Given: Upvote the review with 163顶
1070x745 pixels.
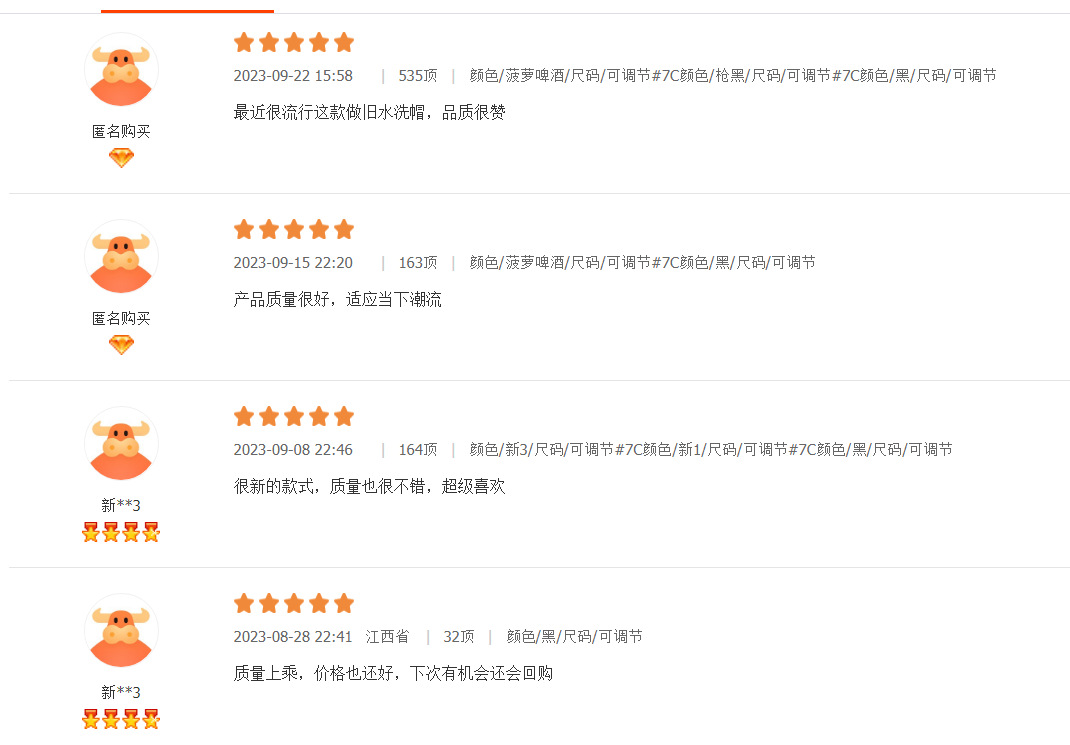Looking at the screenshot, I should [x=418, y=263].
